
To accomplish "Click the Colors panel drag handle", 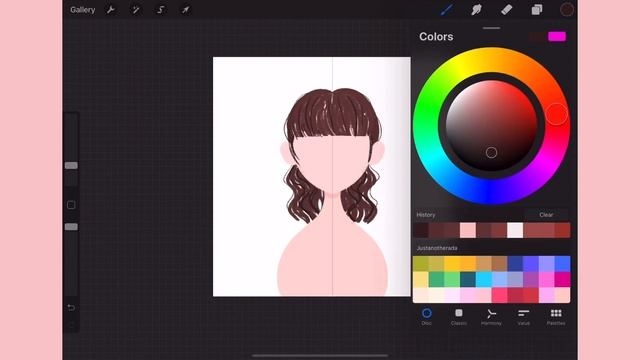I will (491, 28).
